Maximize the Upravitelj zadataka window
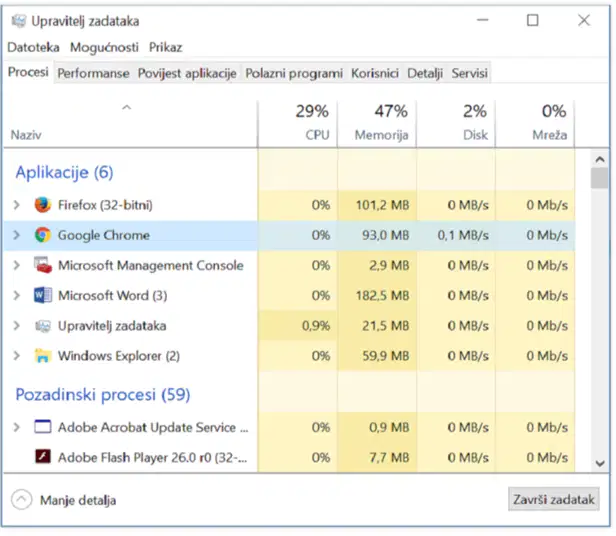This screenshot has height=536, width=616. click(533, 20)
